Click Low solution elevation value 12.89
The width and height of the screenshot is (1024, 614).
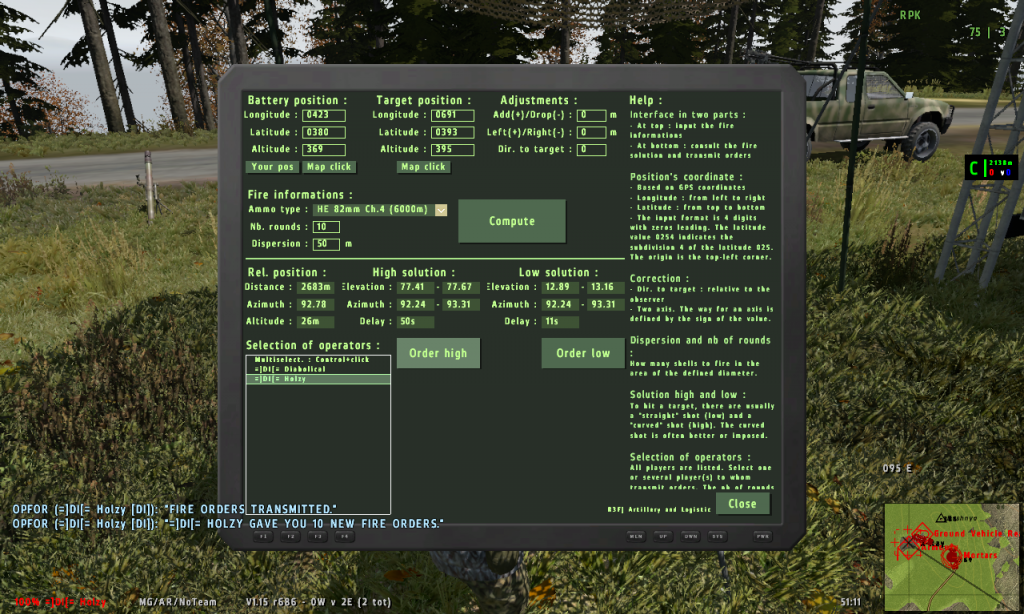pyautogui.click(x=560, y=287)
